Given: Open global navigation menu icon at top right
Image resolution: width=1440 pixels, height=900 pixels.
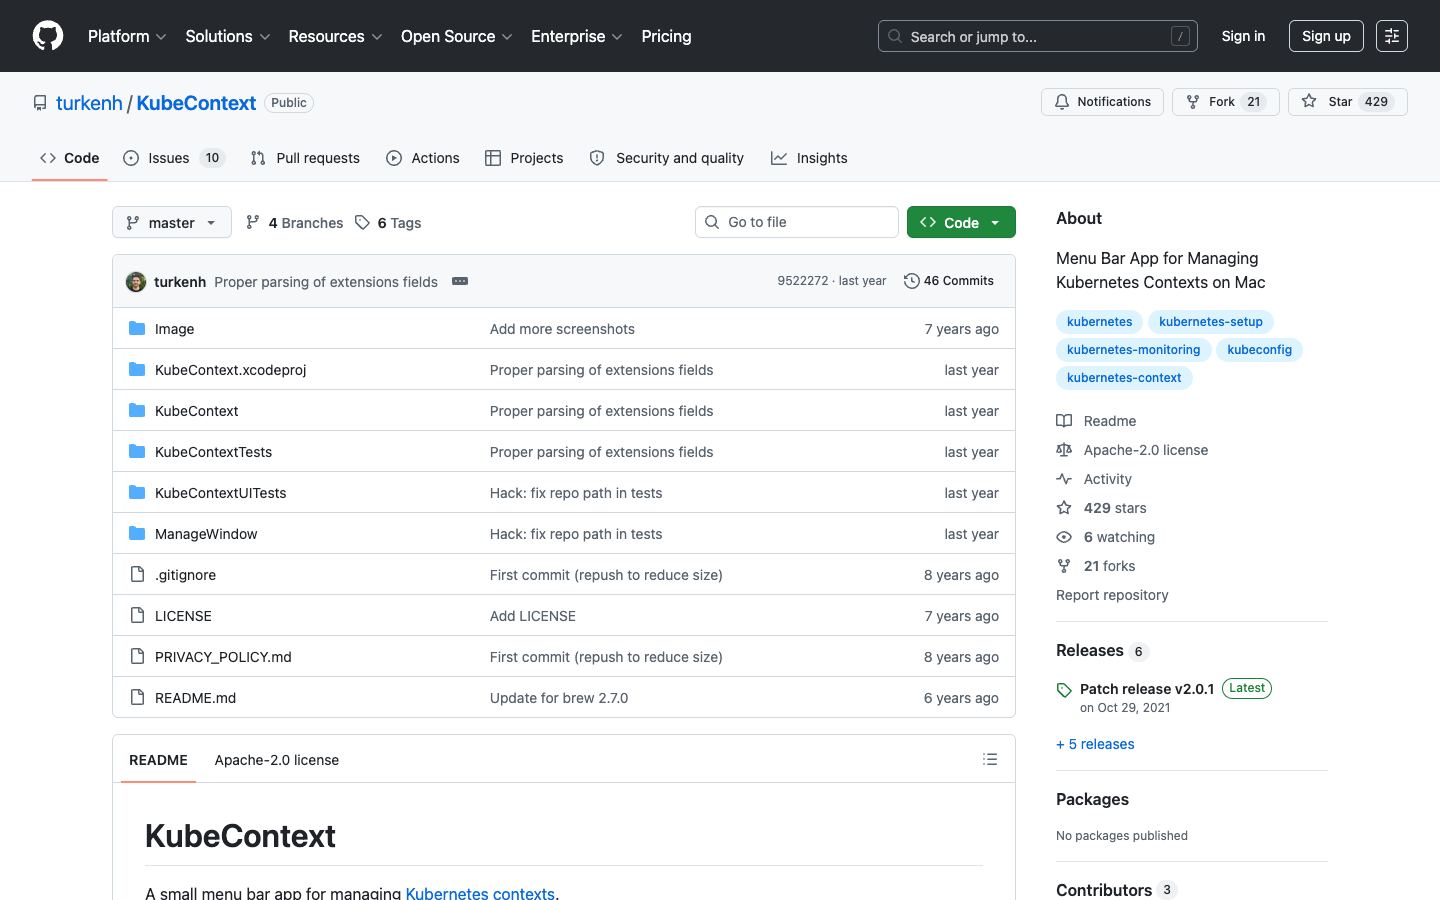Looking at the screenshot, I should pos(1392,36).
